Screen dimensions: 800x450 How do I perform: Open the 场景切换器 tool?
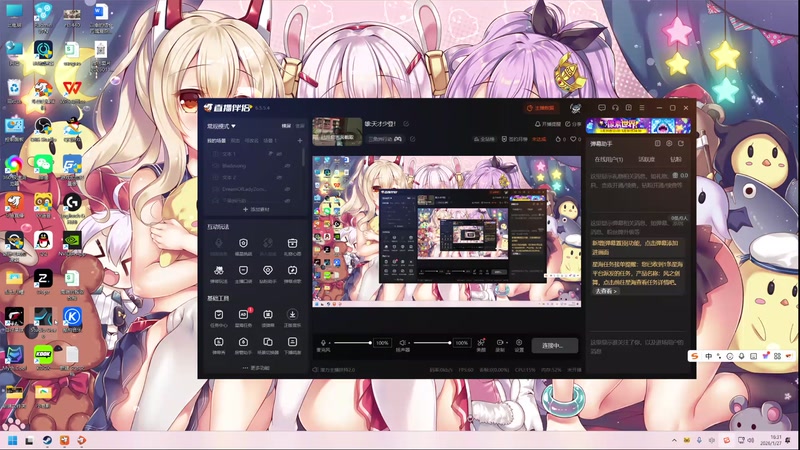coord(267,344)
